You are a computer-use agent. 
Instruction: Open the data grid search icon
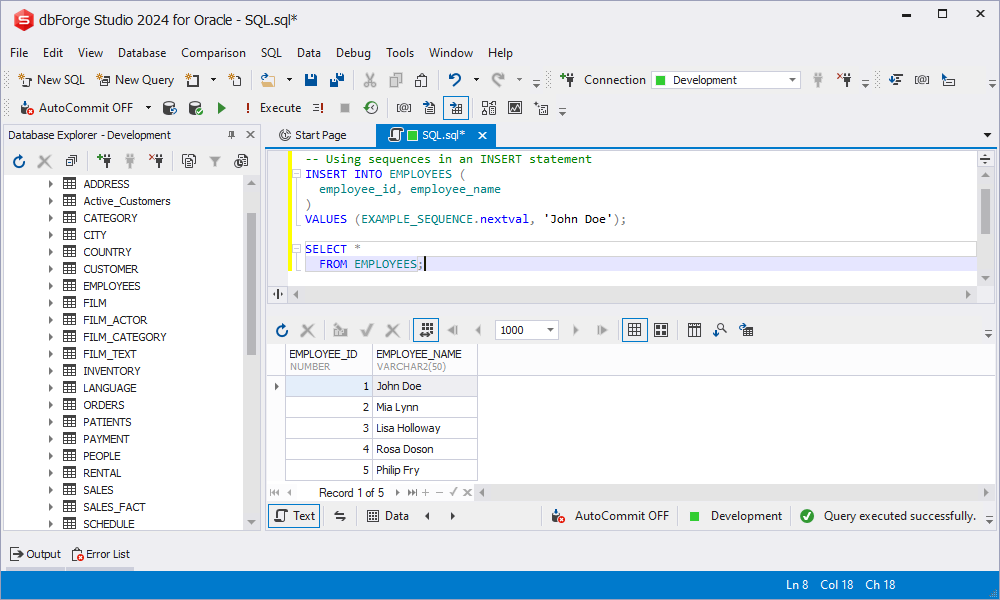pyautogui.click(x=720, y=329)
